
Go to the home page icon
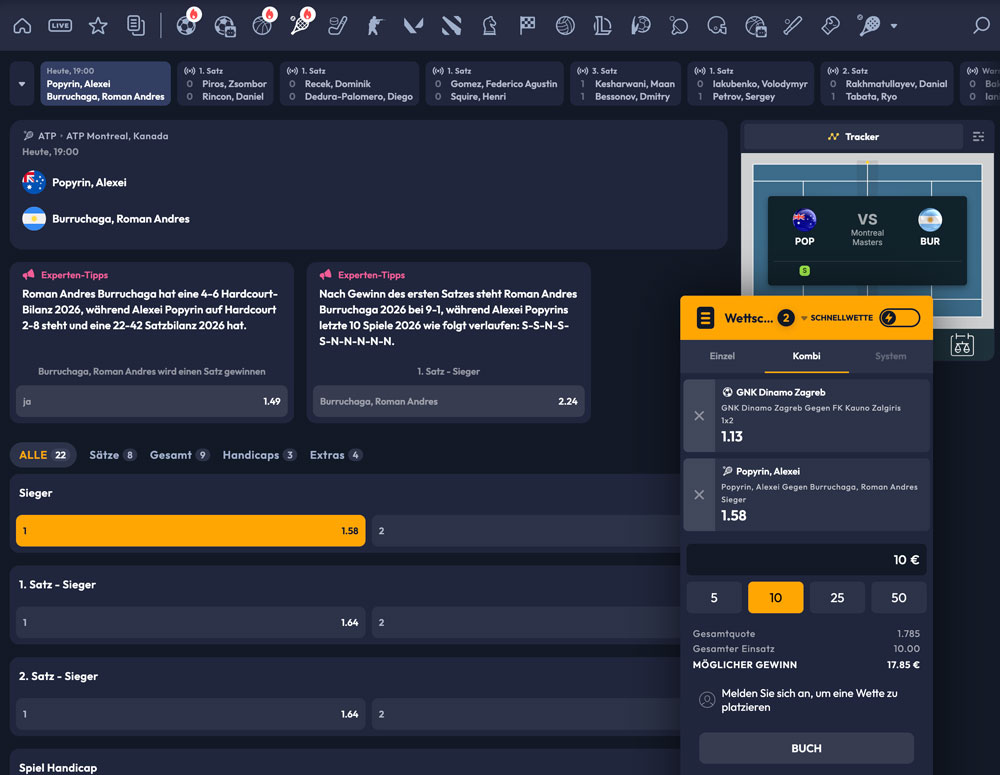click(x=22, y=26)
